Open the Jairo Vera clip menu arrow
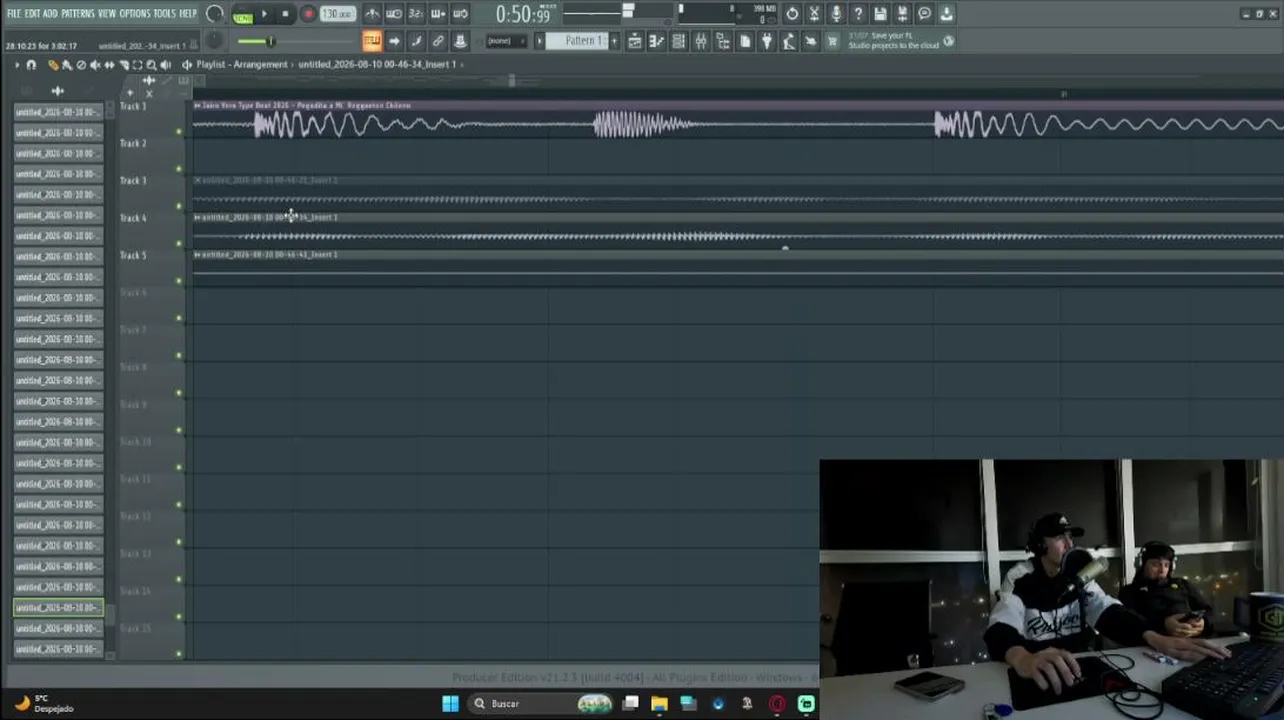 click(x=197, y=105)
